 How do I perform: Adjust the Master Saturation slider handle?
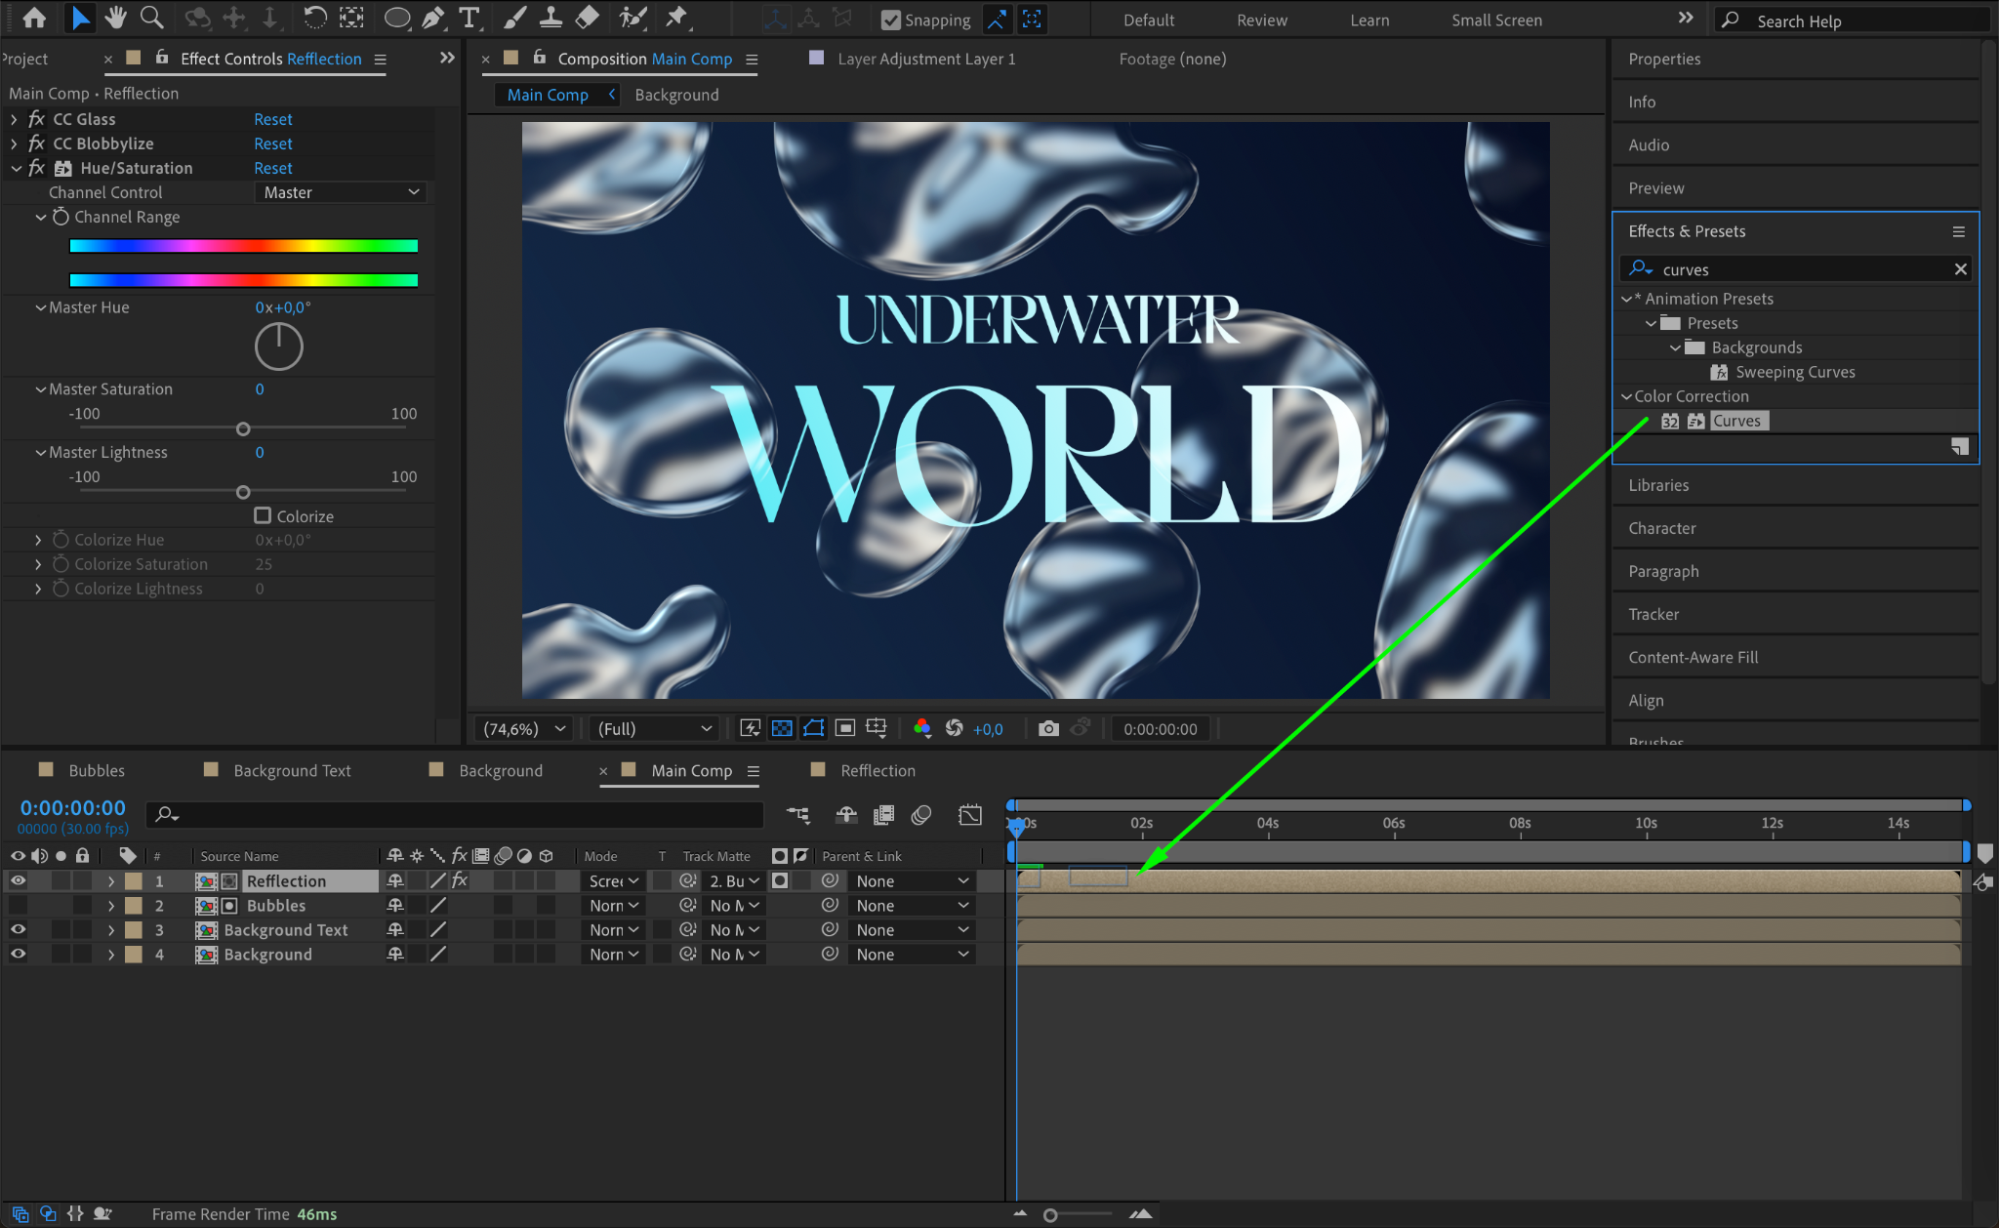click(243, 429)
